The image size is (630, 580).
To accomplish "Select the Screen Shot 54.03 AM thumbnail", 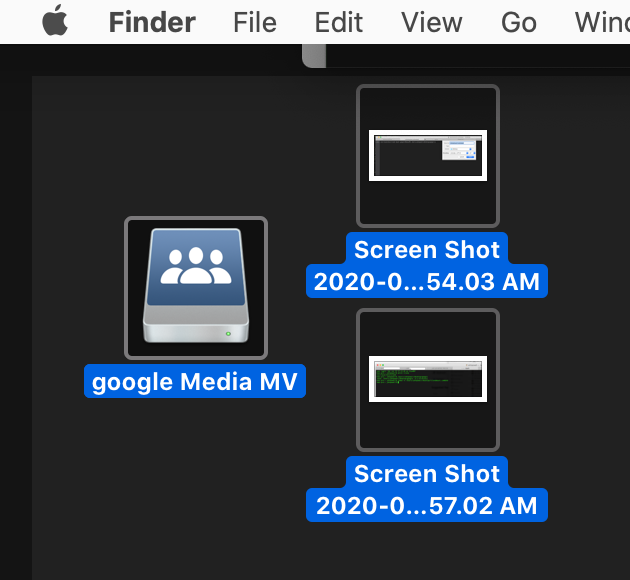I will tap(428, 156).
